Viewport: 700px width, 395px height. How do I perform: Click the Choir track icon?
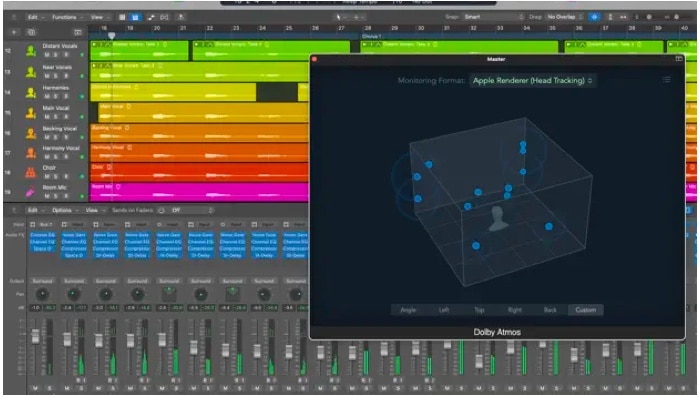coord(30,172)
